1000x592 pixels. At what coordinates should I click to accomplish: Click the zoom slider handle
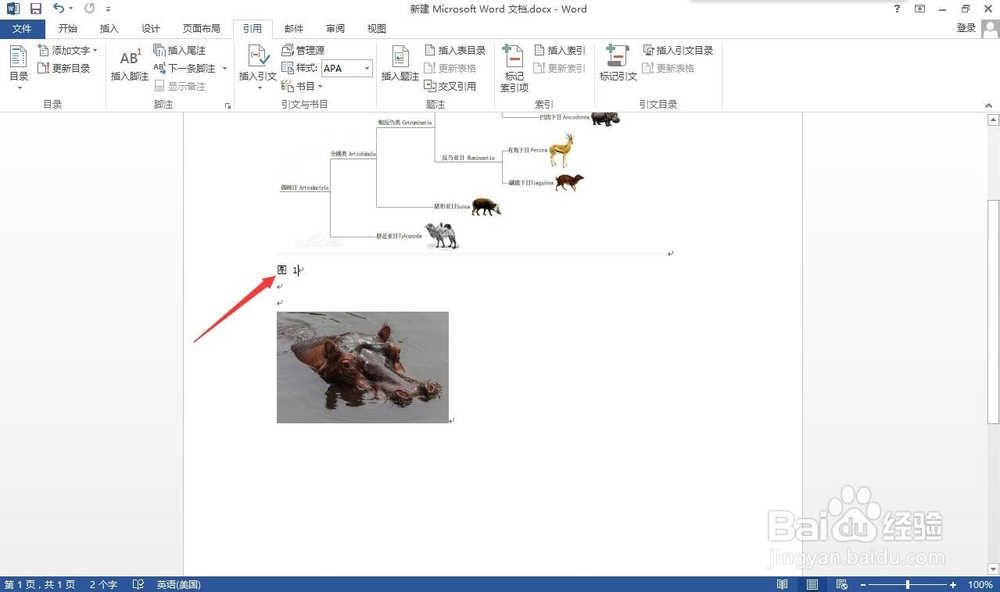908,584
